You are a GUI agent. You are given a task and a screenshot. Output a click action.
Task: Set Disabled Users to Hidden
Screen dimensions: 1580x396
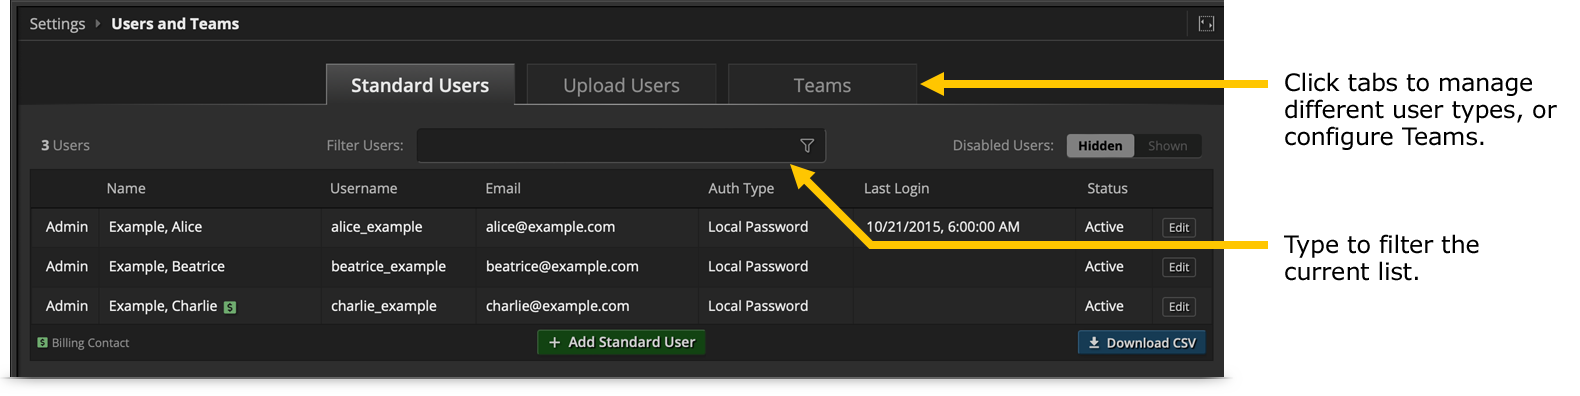[1100, 146]
